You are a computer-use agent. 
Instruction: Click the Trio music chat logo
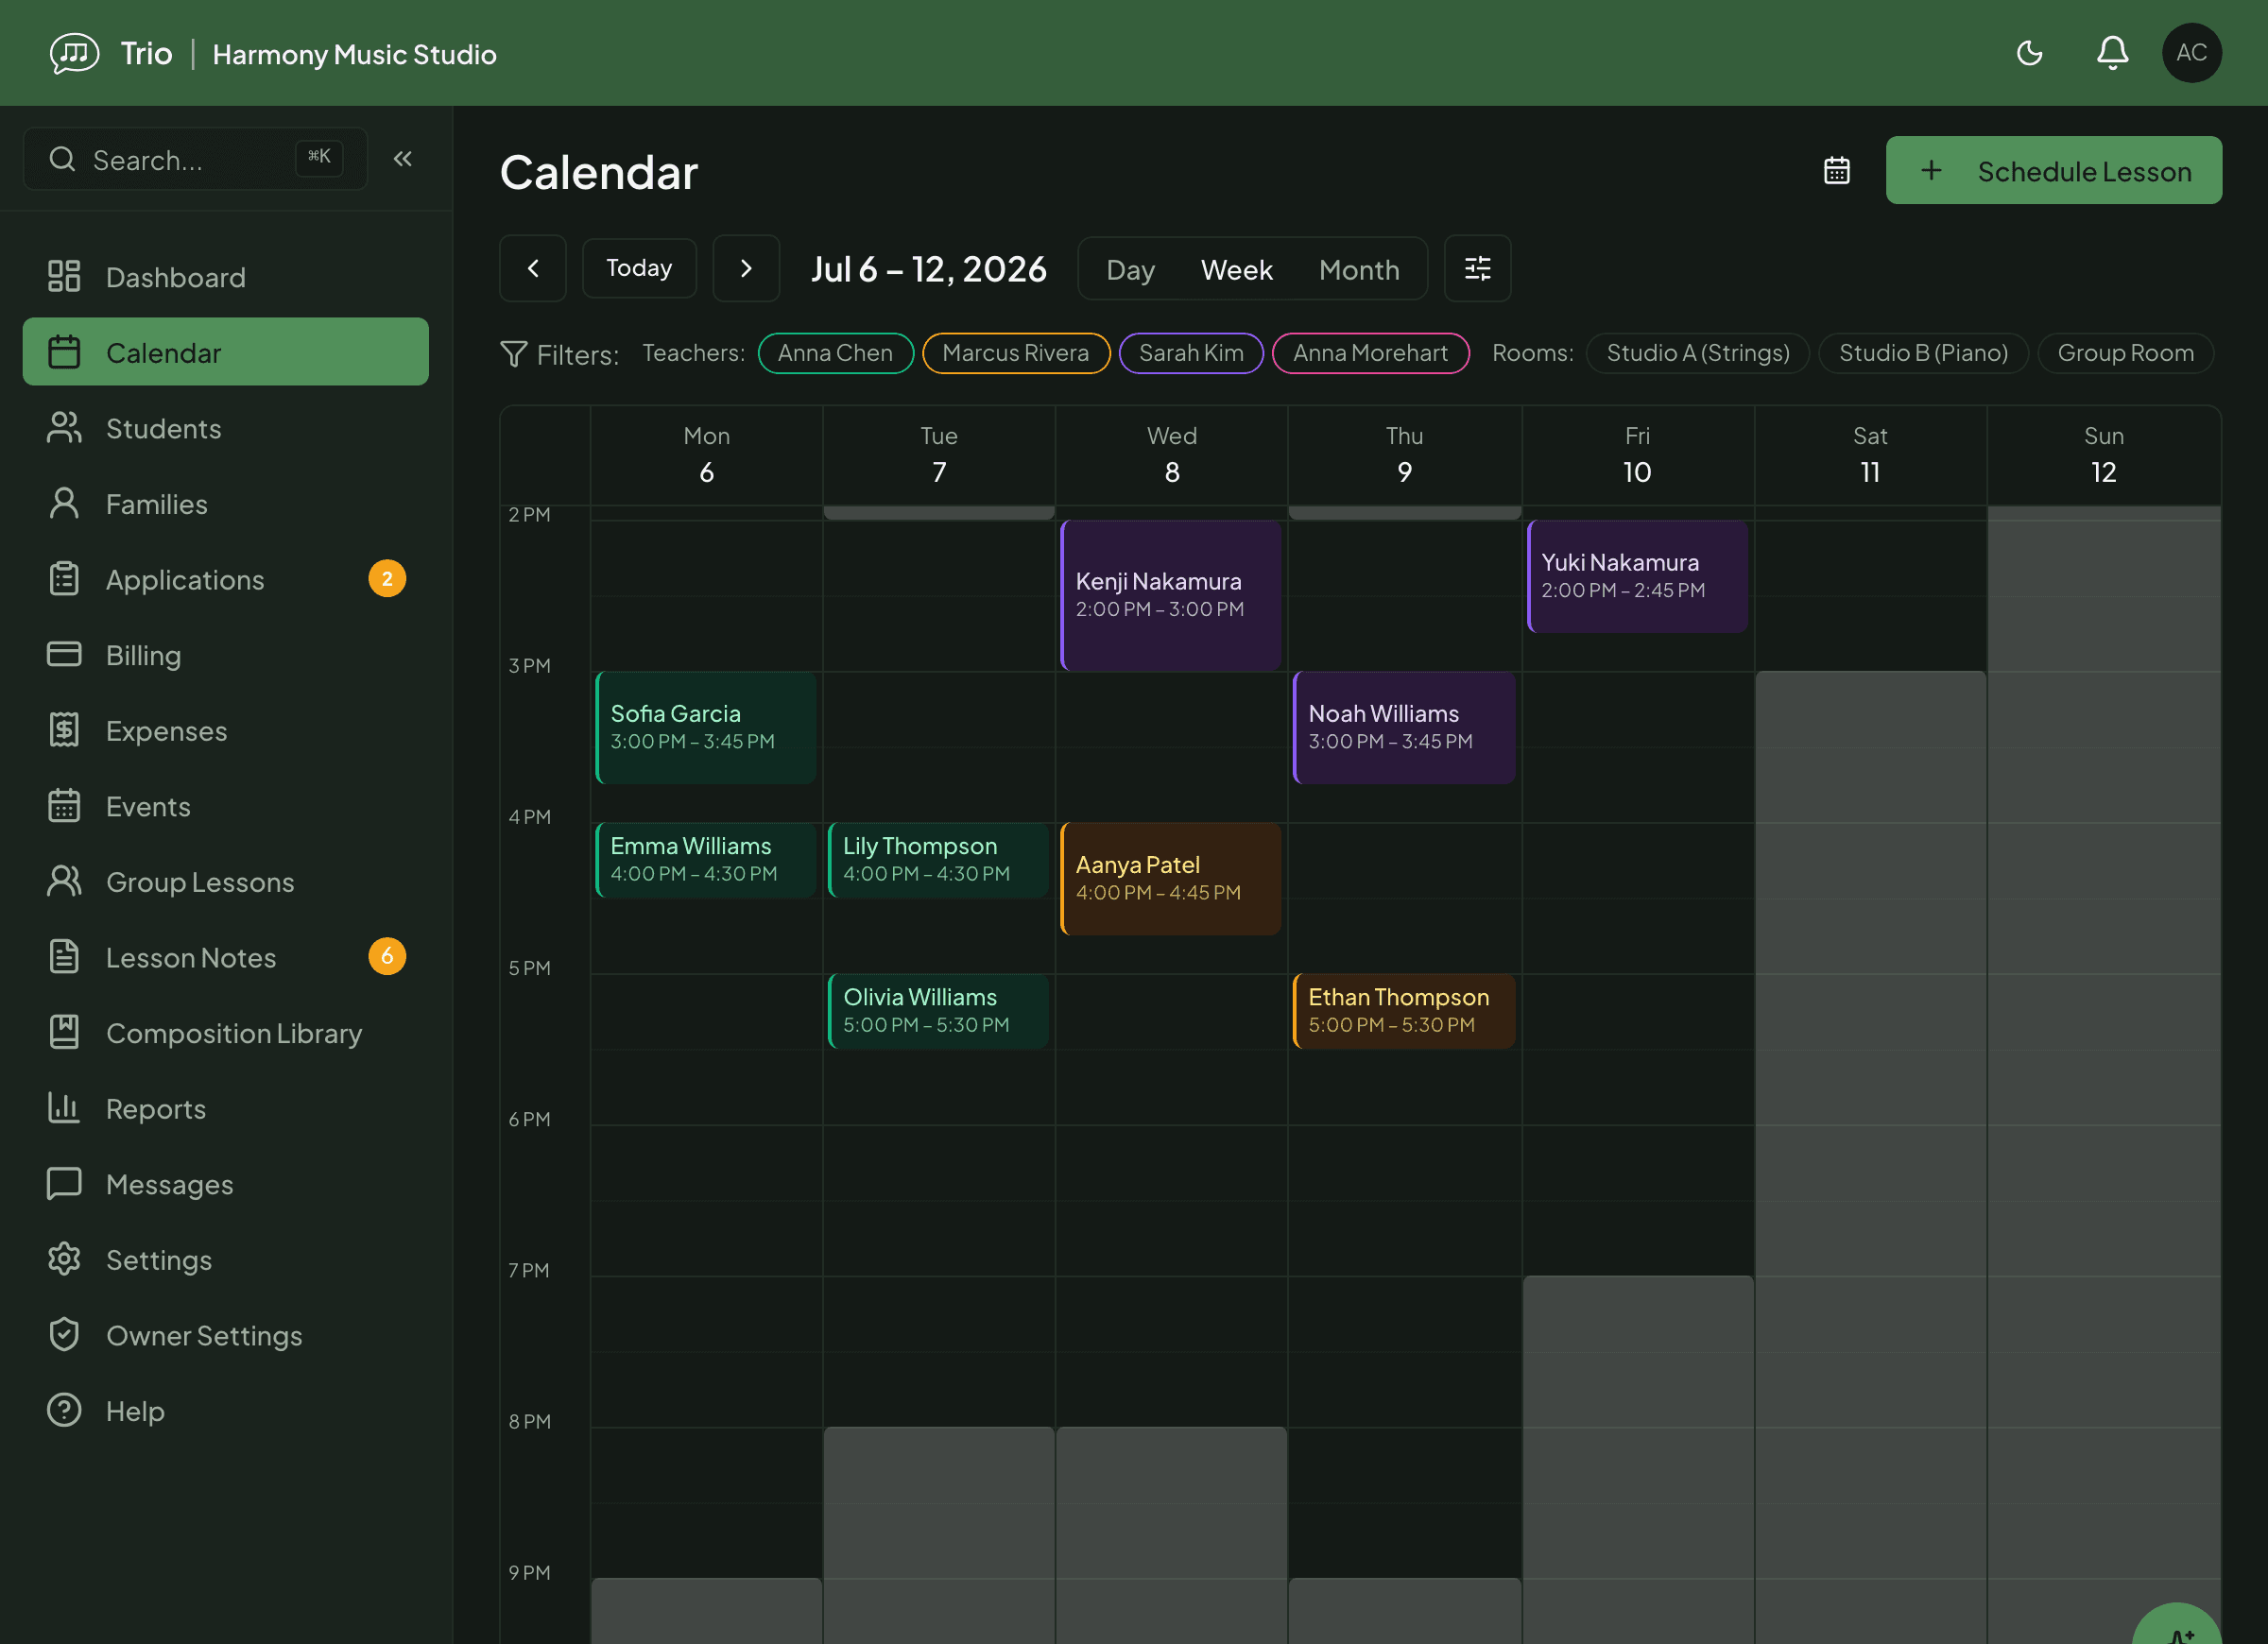tap(74, 53)
